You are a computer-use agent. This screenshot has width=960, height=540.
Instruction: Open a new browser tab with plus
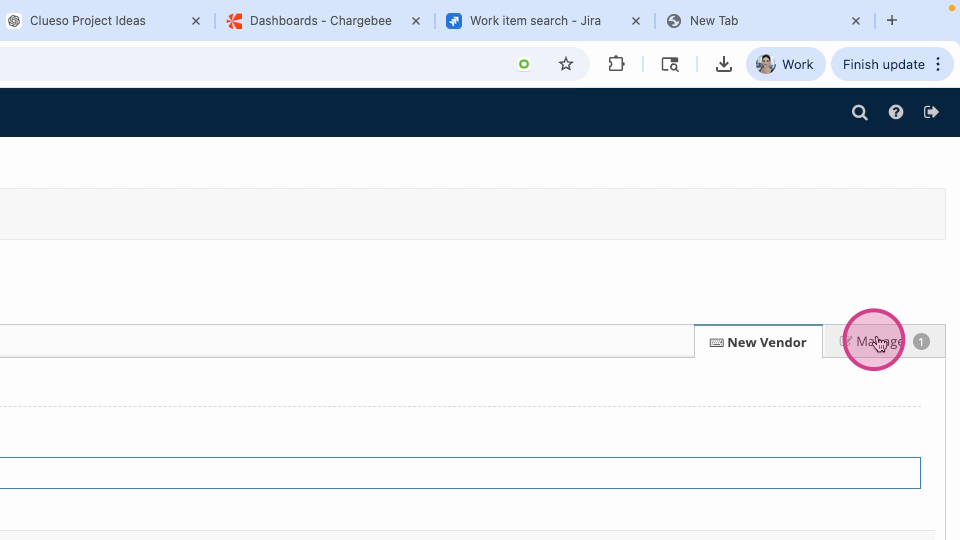892,20
